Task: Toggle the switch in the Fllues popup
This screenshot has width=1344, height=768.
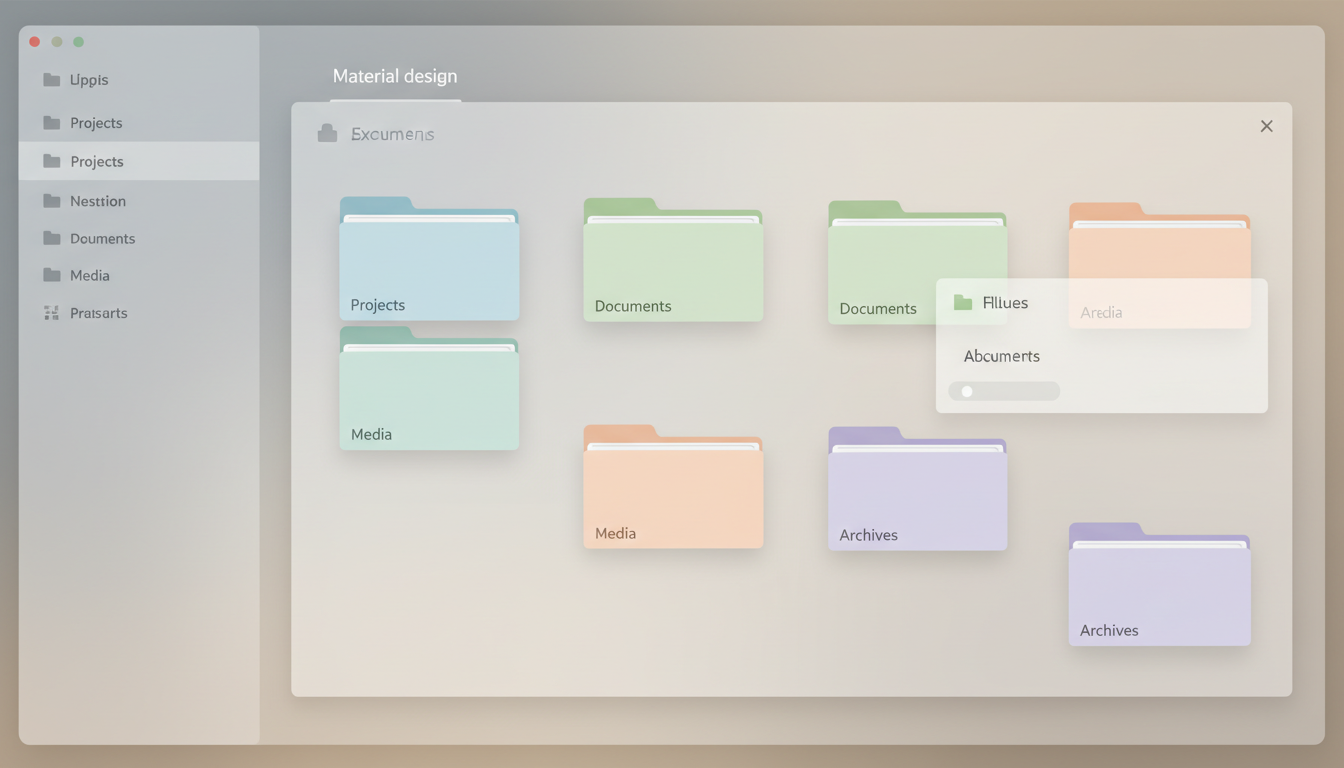Action: point(1003,390)
